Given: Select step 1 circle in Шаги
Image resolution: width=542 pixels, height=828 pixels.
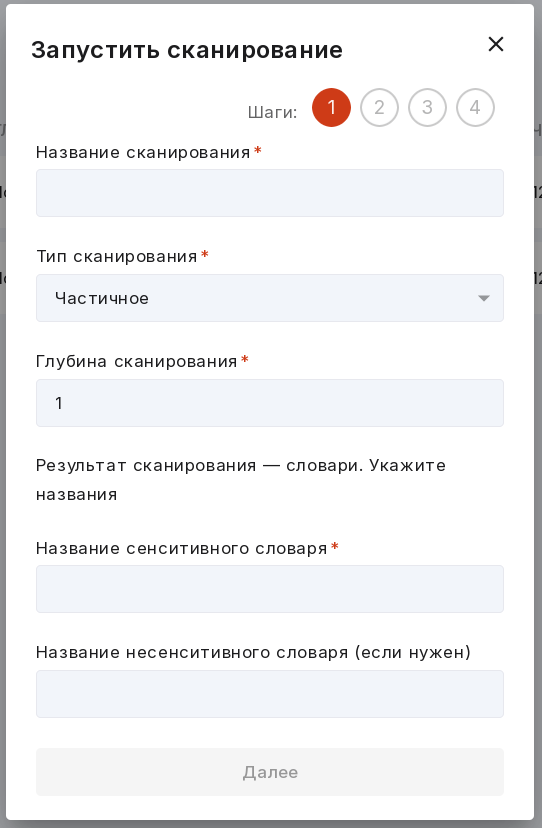Looking at the screenshot, I should coord(331,108).
